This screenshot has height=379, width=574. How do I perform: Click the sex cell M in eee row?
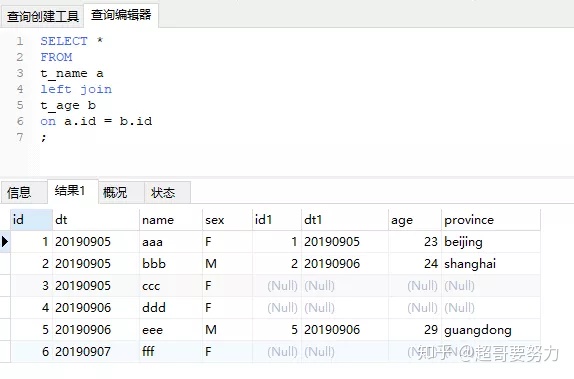[227, 330]
